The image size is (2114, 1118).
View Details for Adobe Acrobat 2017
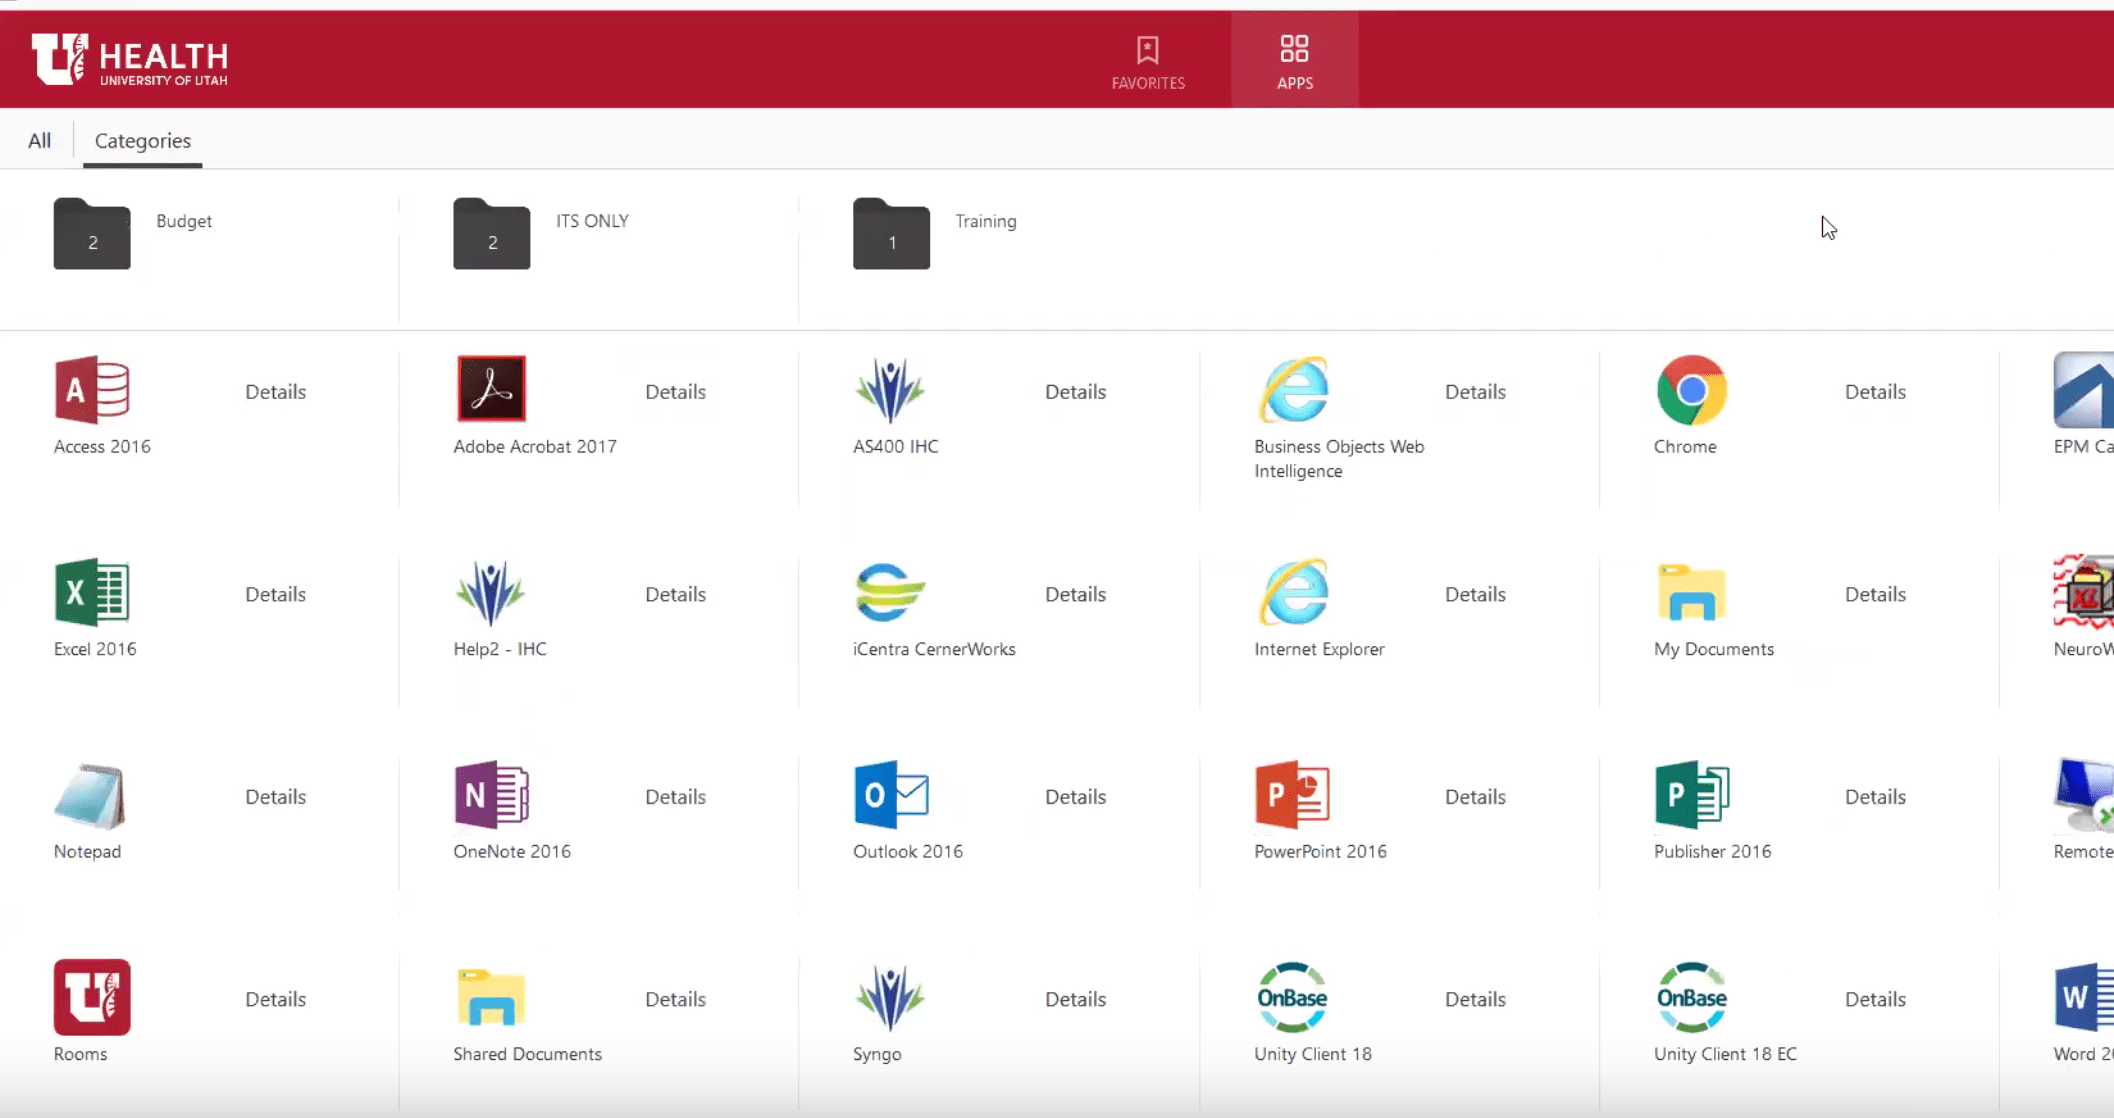point(676,392)
